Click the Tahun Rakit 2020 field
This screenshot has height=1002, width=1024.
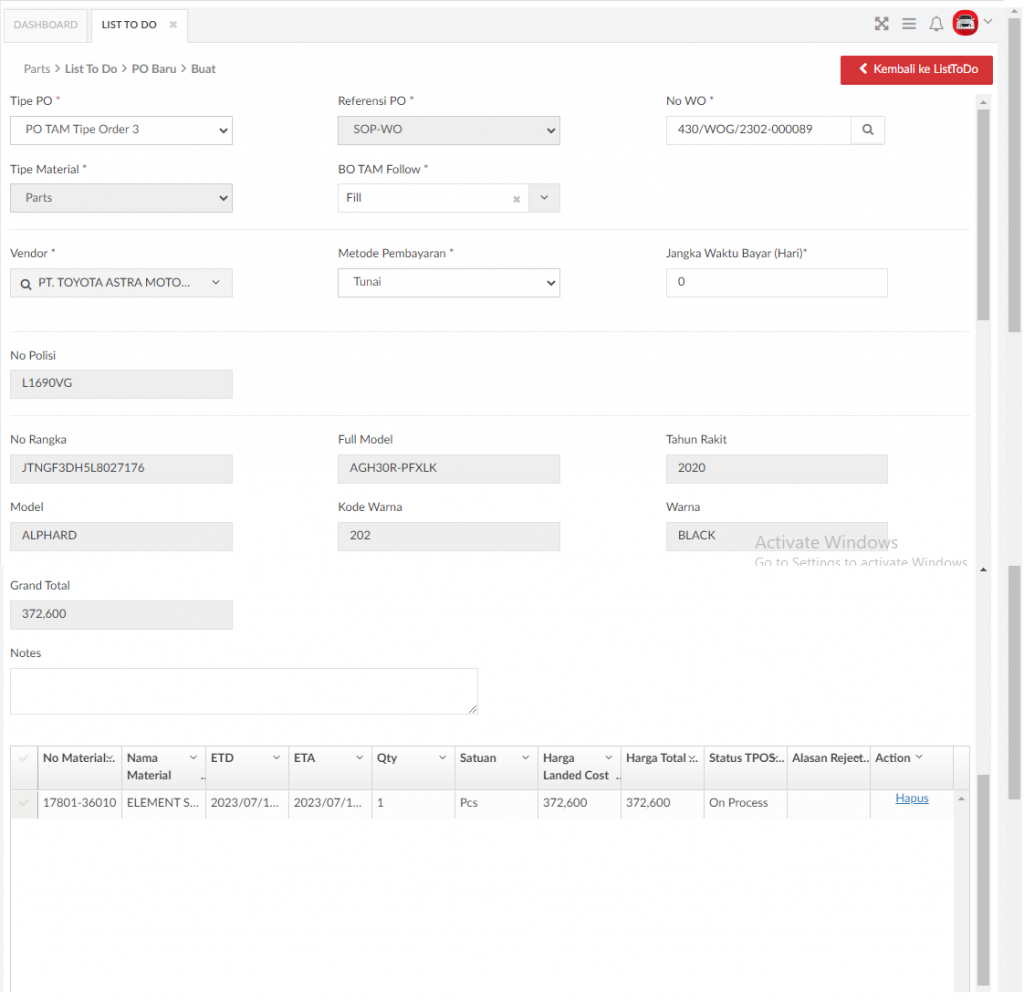(776, 469)
